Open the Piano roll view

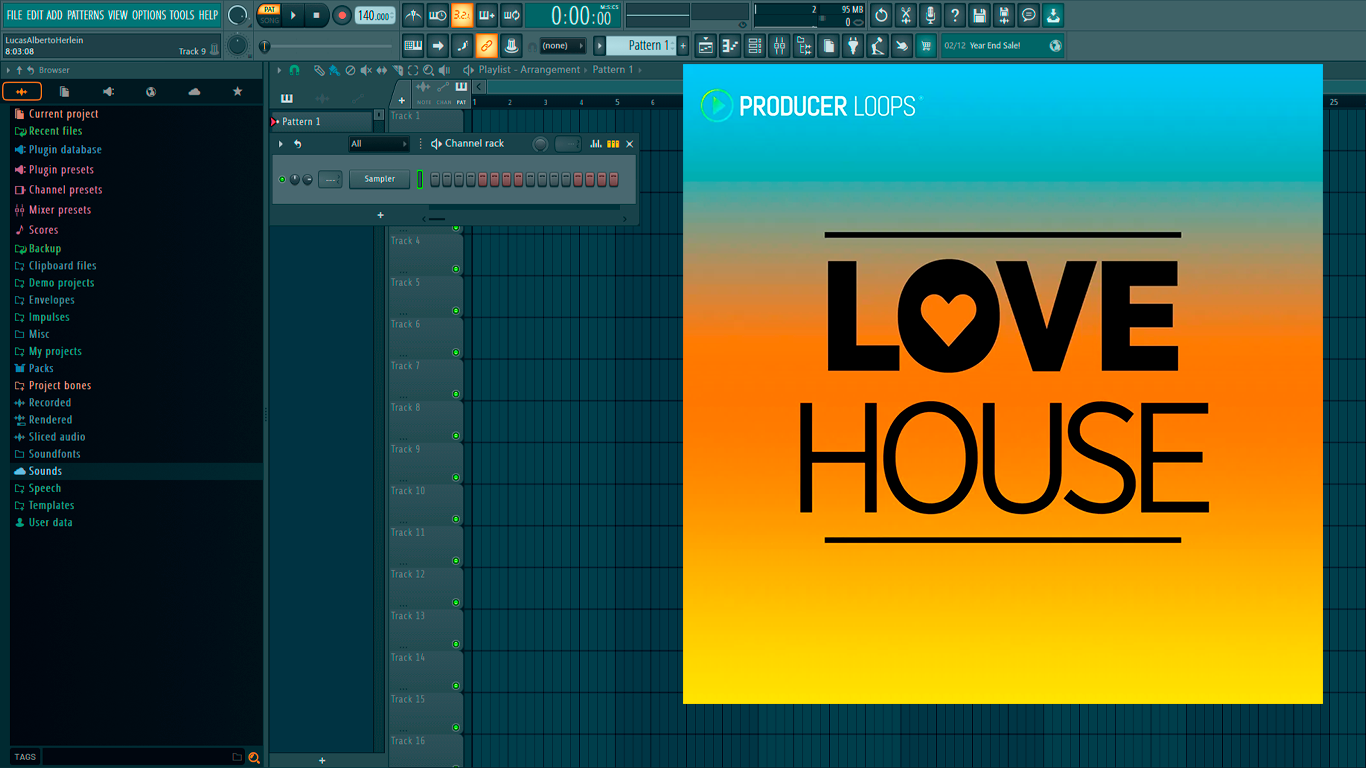click(x=730, y=45)
